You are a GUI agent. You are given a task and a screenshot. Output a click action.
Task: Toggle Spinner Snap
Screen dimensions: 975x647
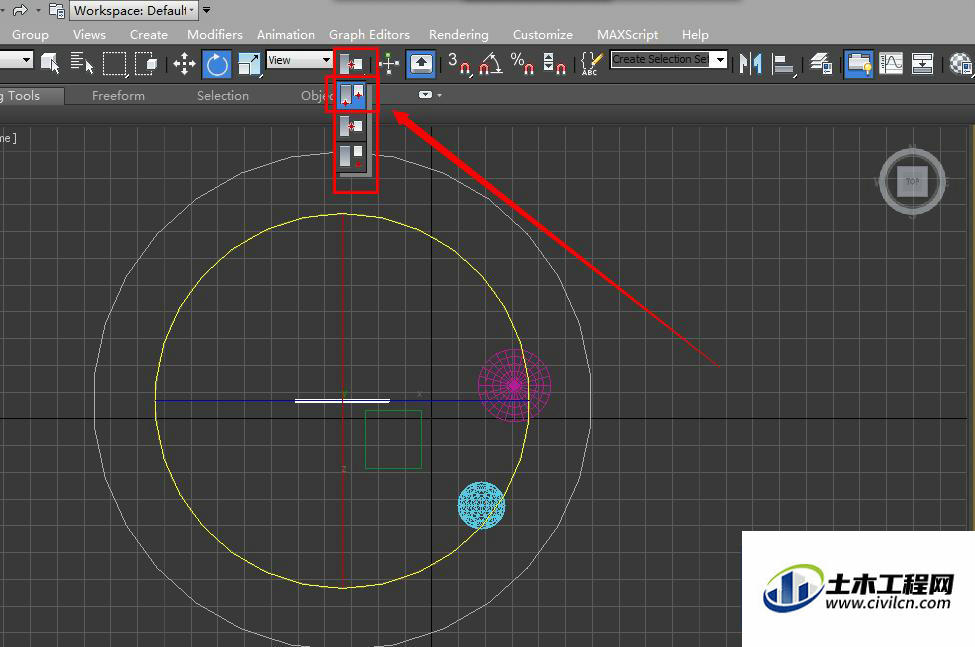pos(554,63)
